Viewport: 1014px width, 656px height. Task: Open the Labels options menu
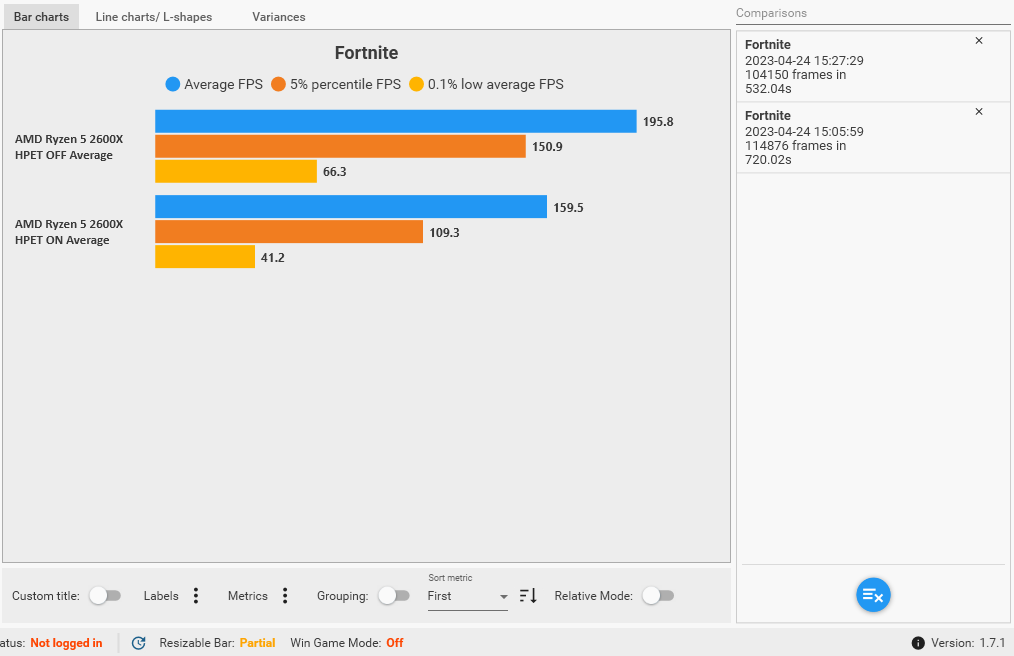195,595
